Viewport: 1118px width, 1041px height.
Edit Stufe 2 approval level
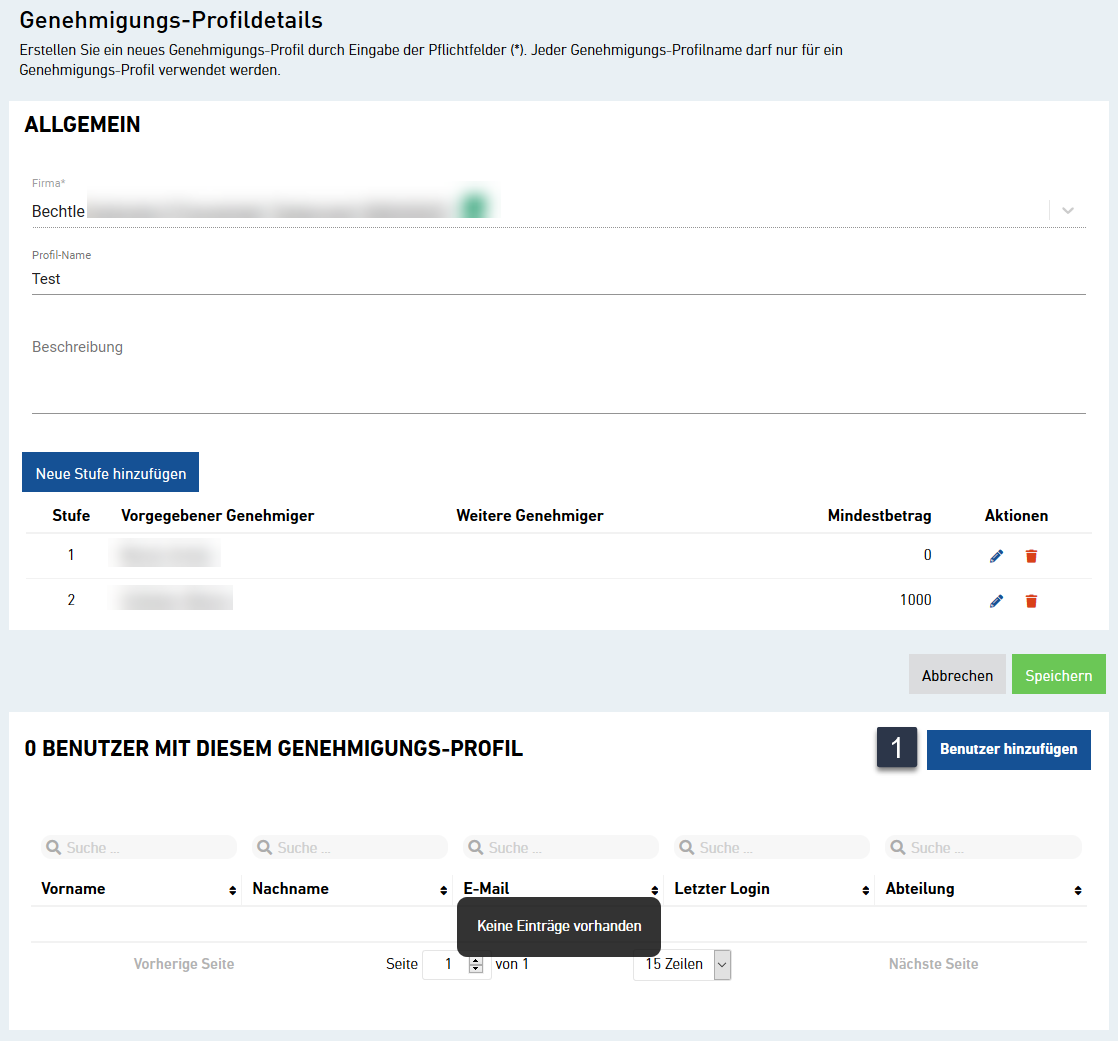coord(996,600)
